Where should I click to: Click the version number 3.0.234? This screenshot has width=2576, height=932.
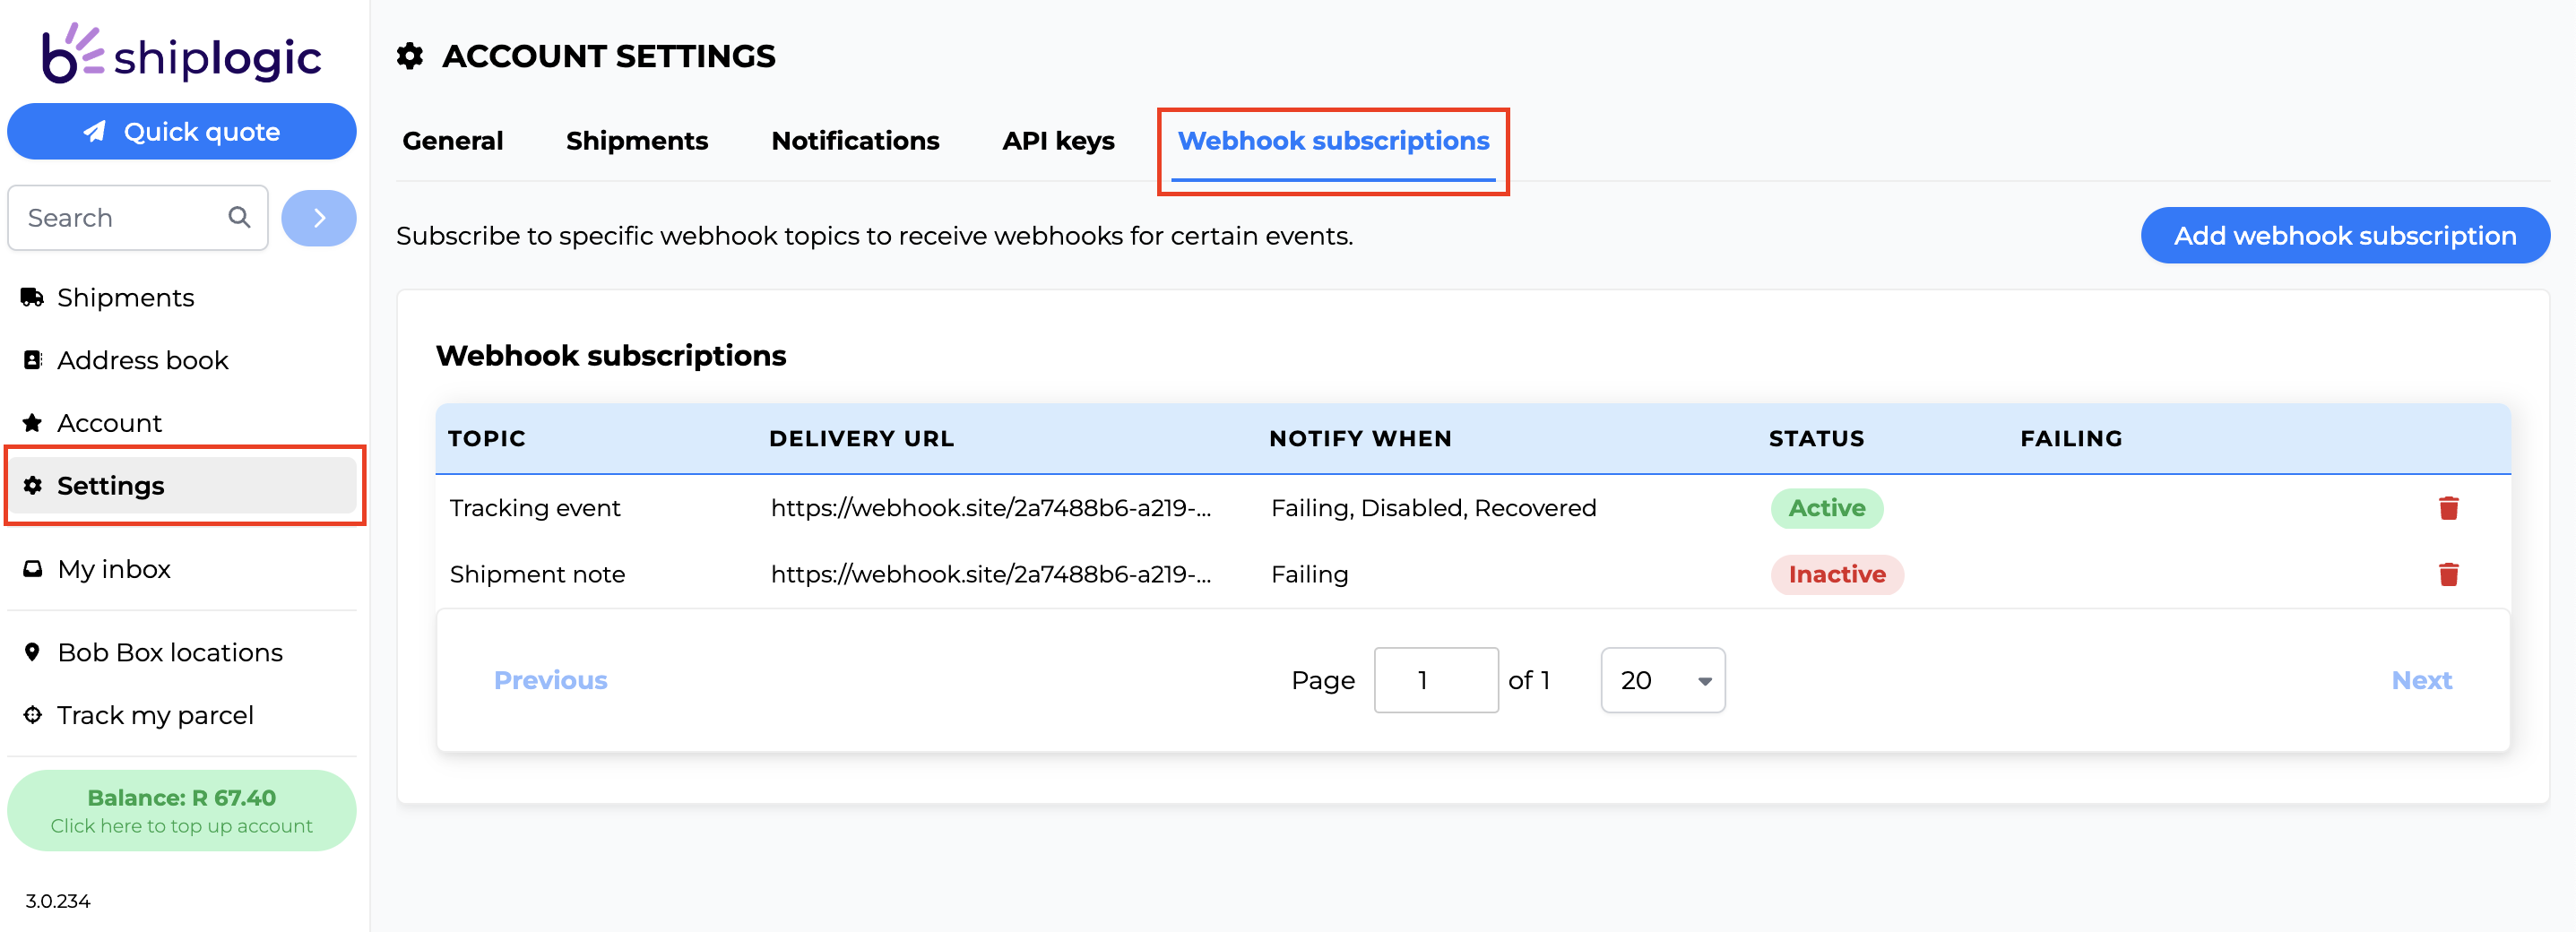[58, 901]
